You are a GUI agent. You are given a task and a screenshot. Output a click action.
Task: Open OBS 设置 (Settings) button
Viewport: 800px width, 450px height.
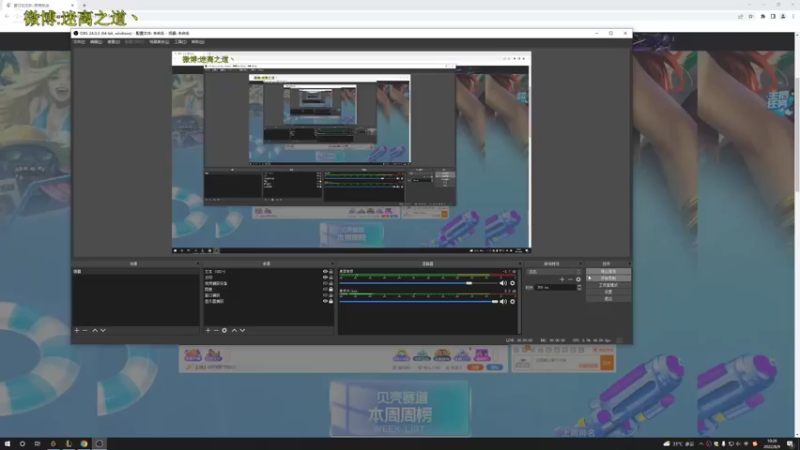(x=608, y=292)
